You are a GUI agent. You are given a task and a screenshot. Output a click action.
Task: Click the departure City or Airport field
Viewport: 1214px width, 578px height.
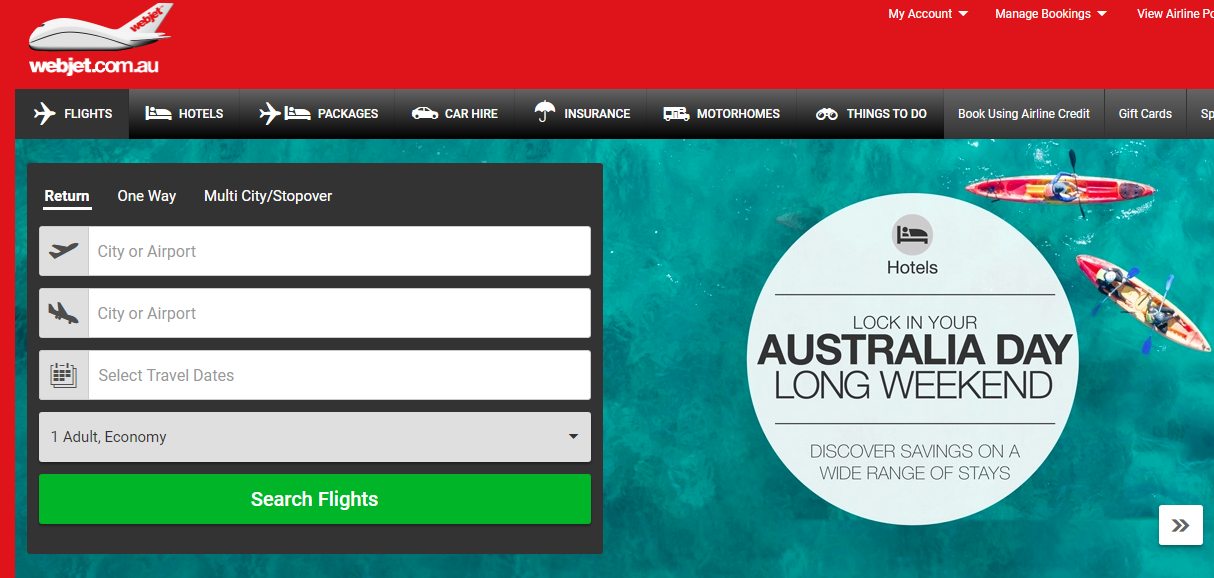coord(339,251)
